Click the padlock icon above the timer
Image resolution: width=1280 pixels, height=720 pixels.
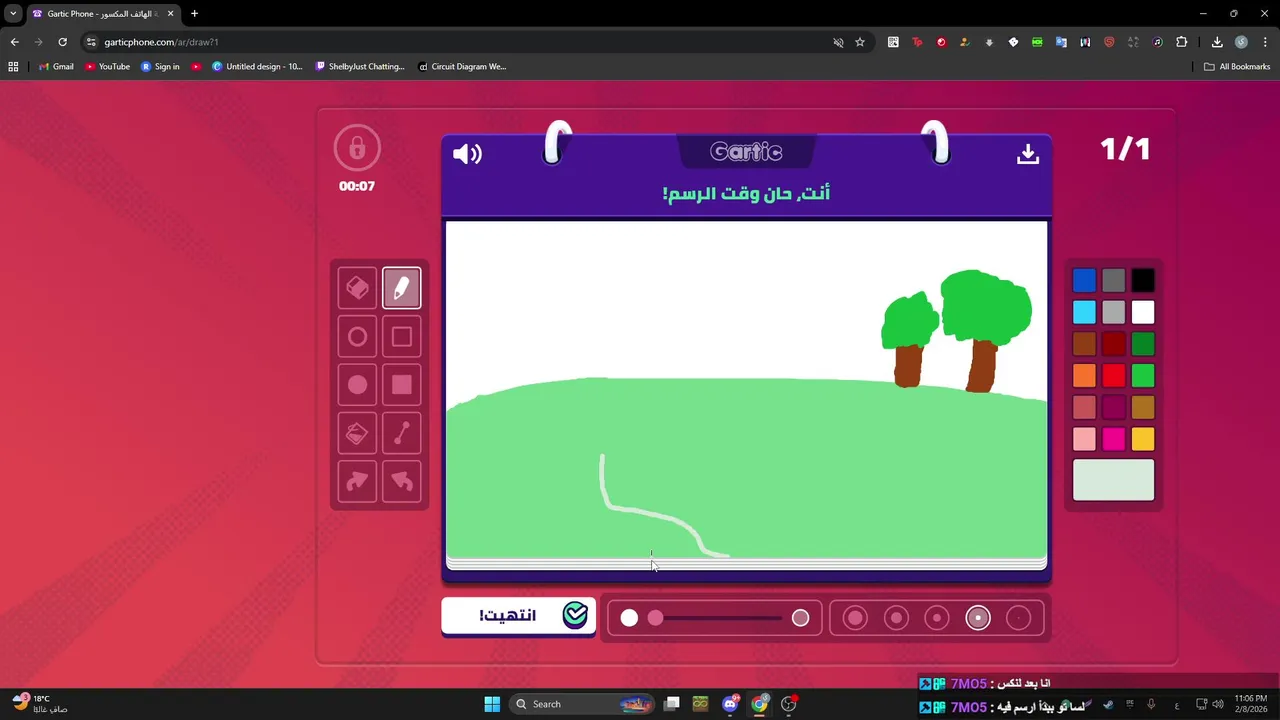click(x=357, y=149)
